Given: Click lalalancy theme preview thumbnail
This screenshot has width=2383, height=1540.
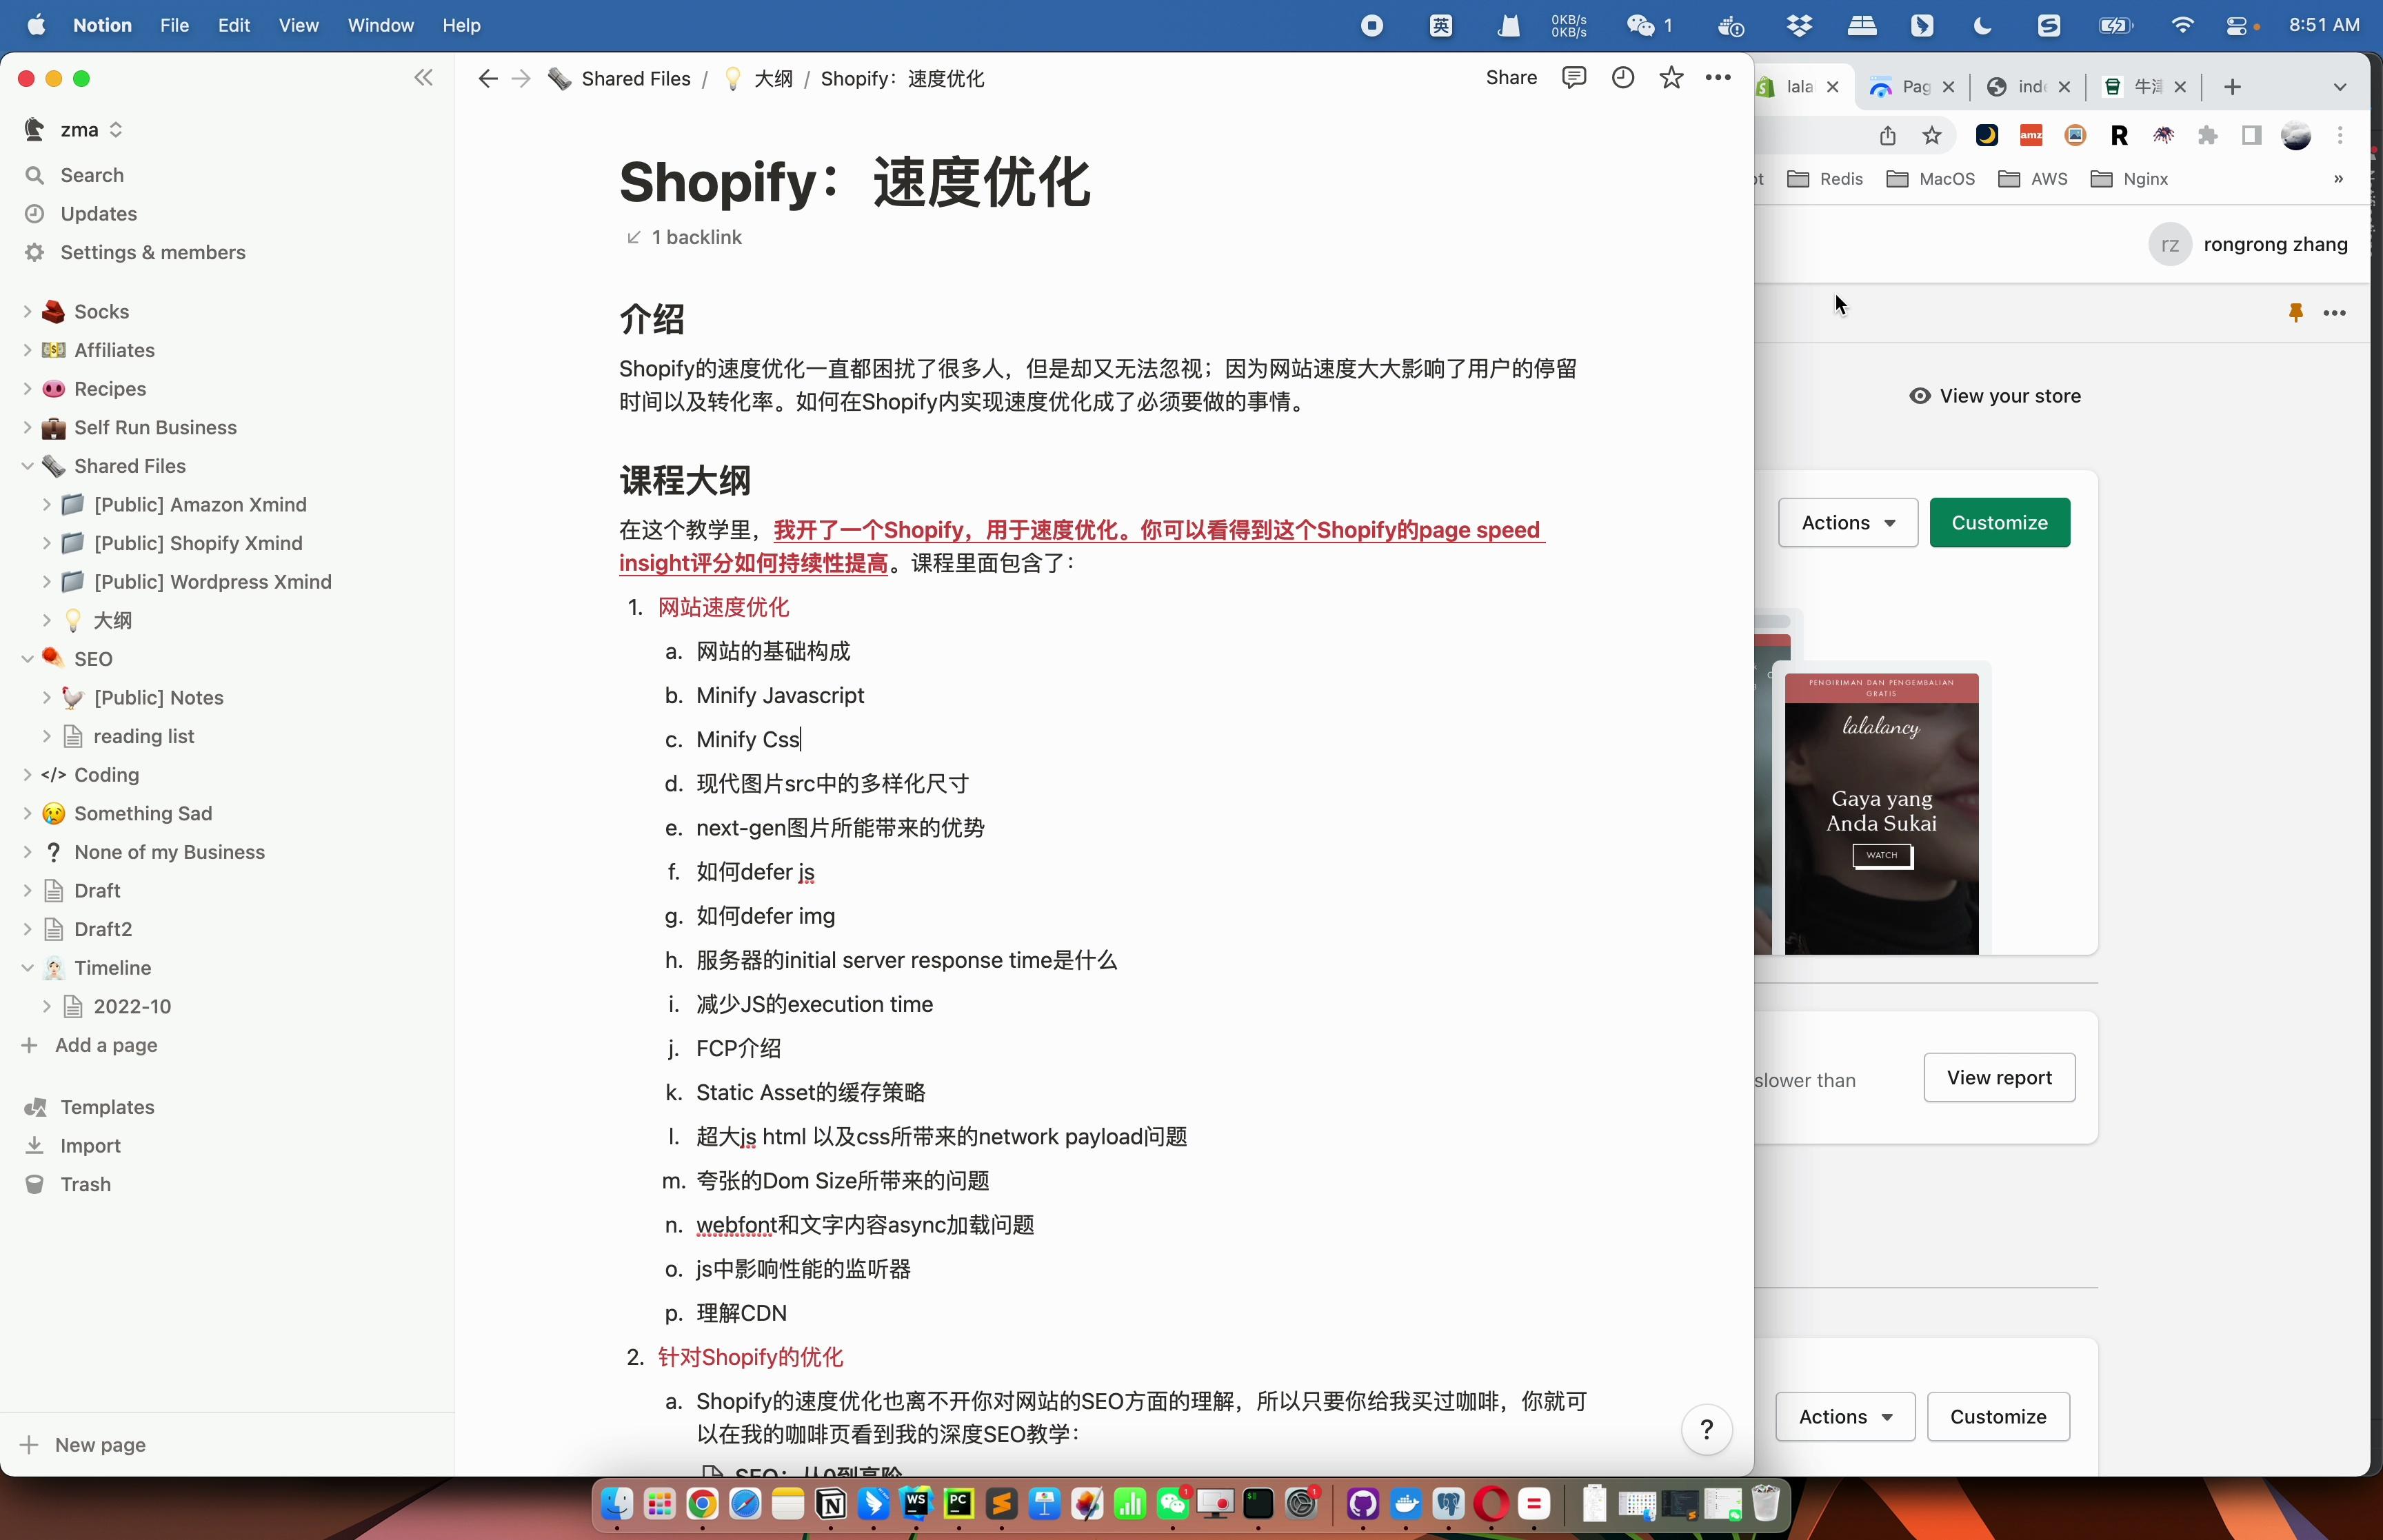Looking at the screenshot, I should point(1881,814).
